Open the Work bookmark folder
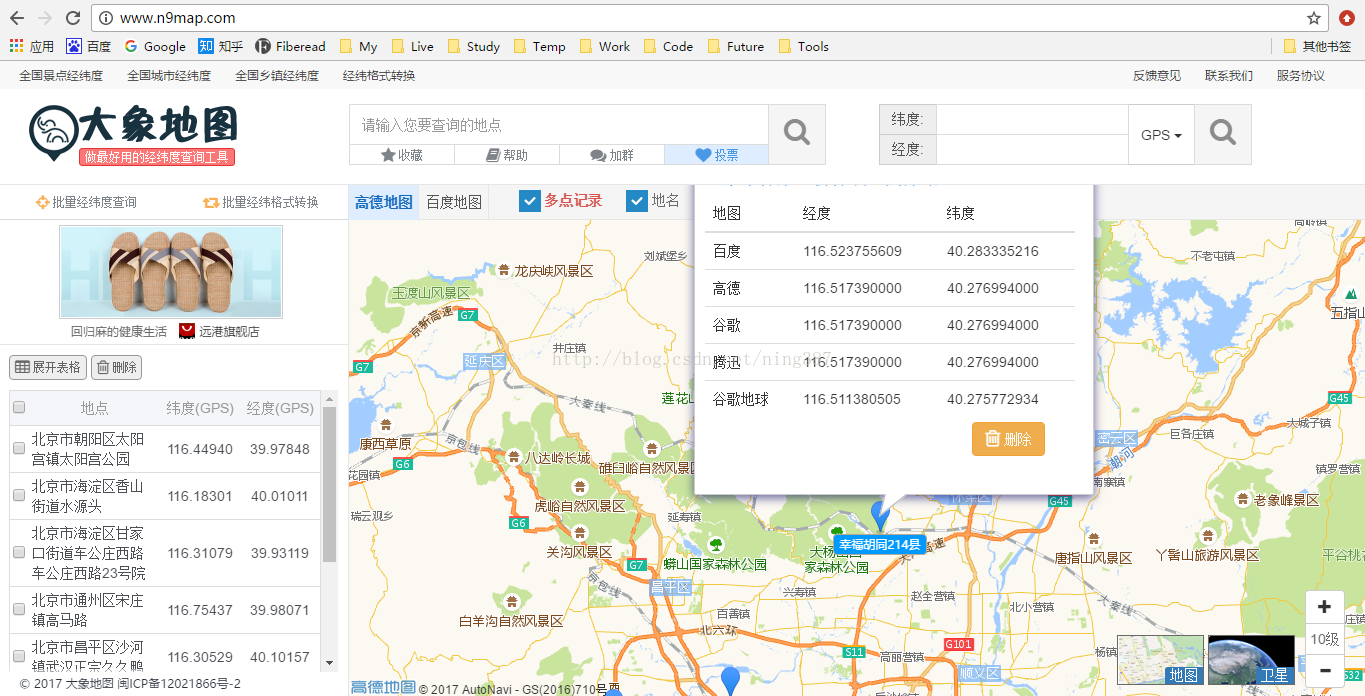This screenshot has height=696, width=1365. [604, 46]
